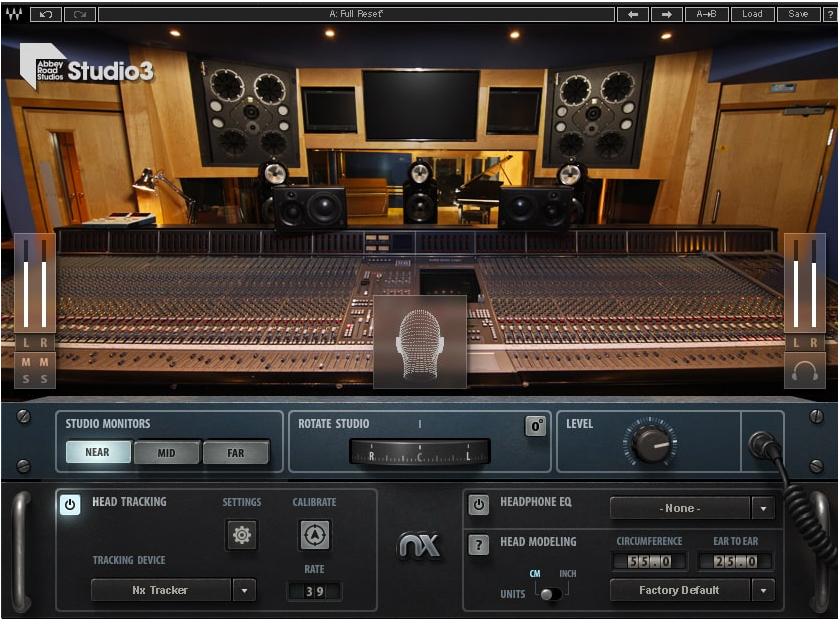Select NEAR studio monitors

click(x=98, y=452)
